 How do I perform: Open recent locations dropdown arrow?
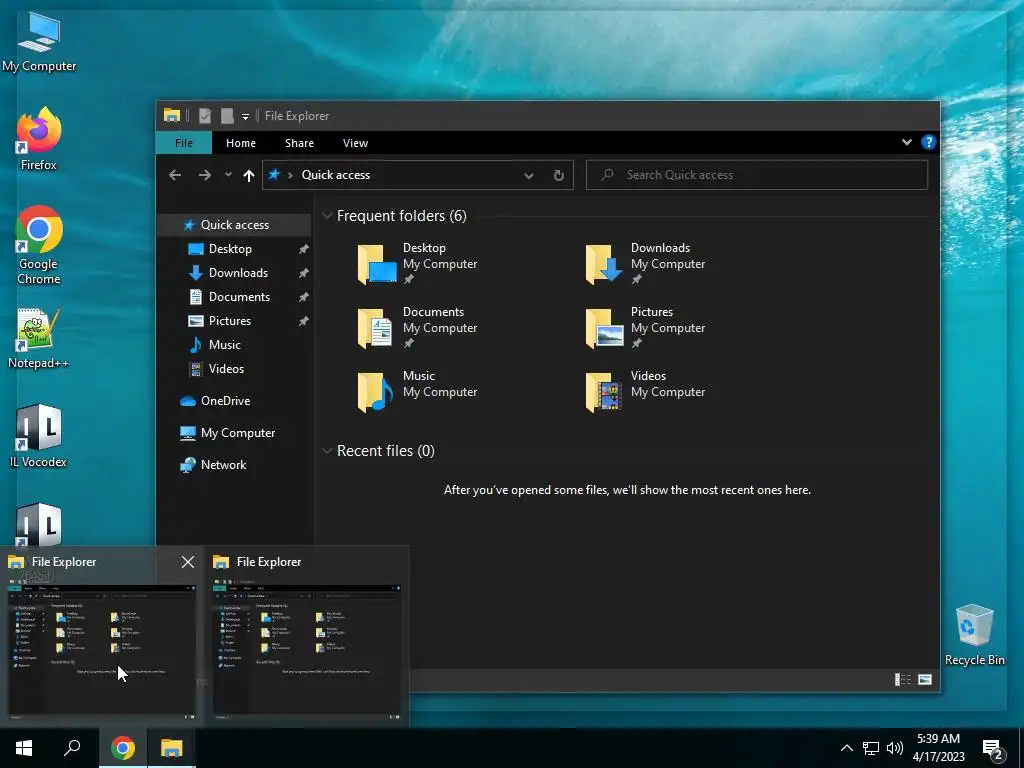coord(228,175)
